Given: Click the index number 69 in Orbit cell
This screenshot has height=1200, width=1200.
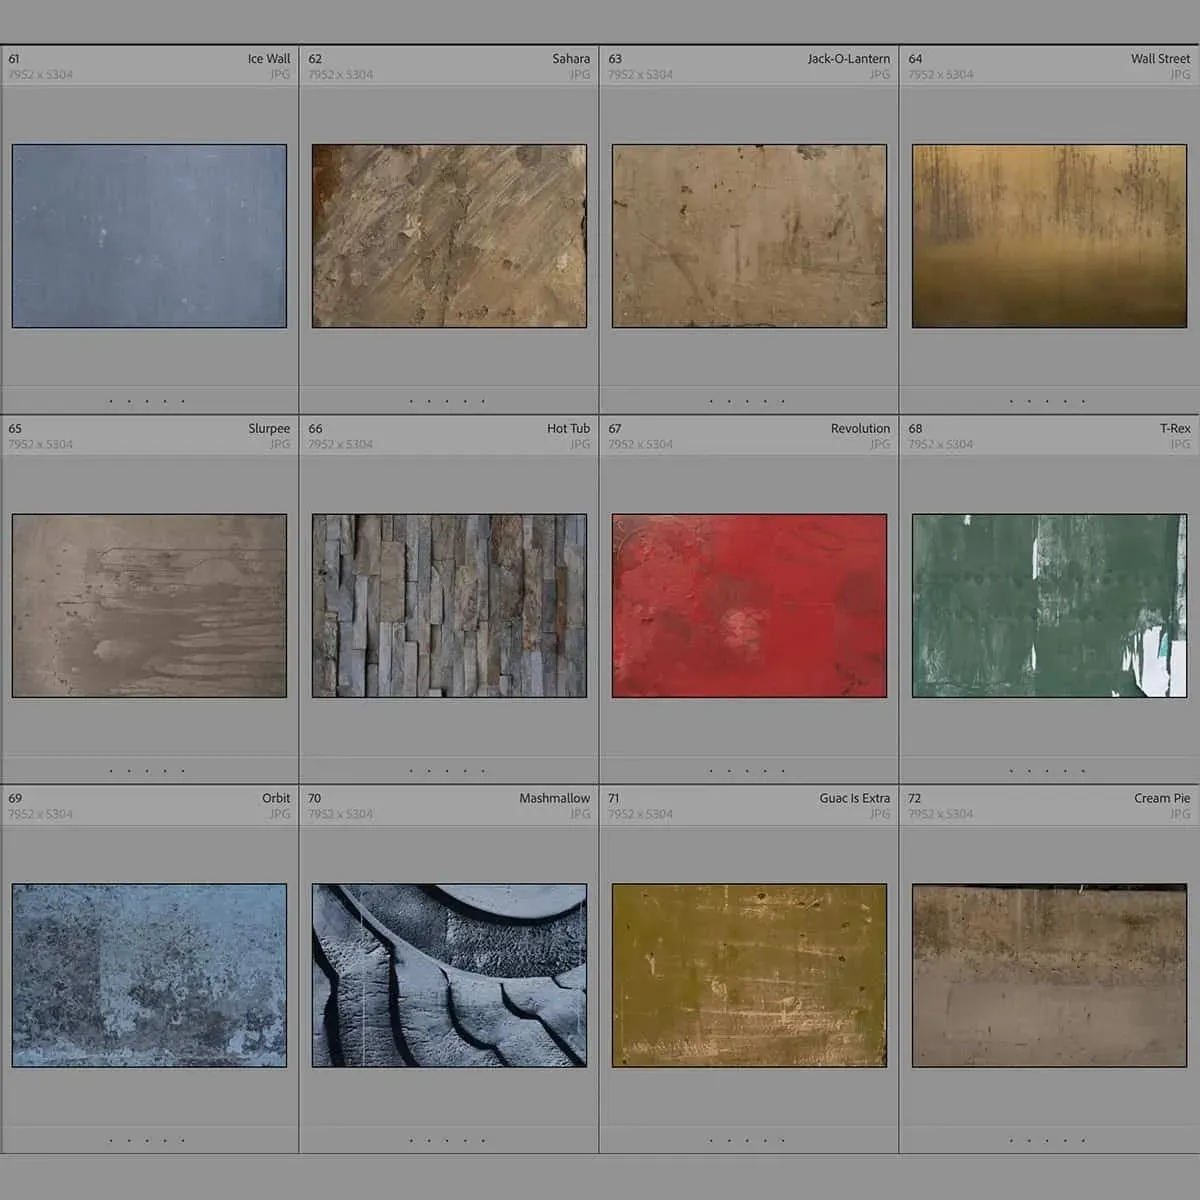Looking at the screenshot, I should (x=15, y=798).
